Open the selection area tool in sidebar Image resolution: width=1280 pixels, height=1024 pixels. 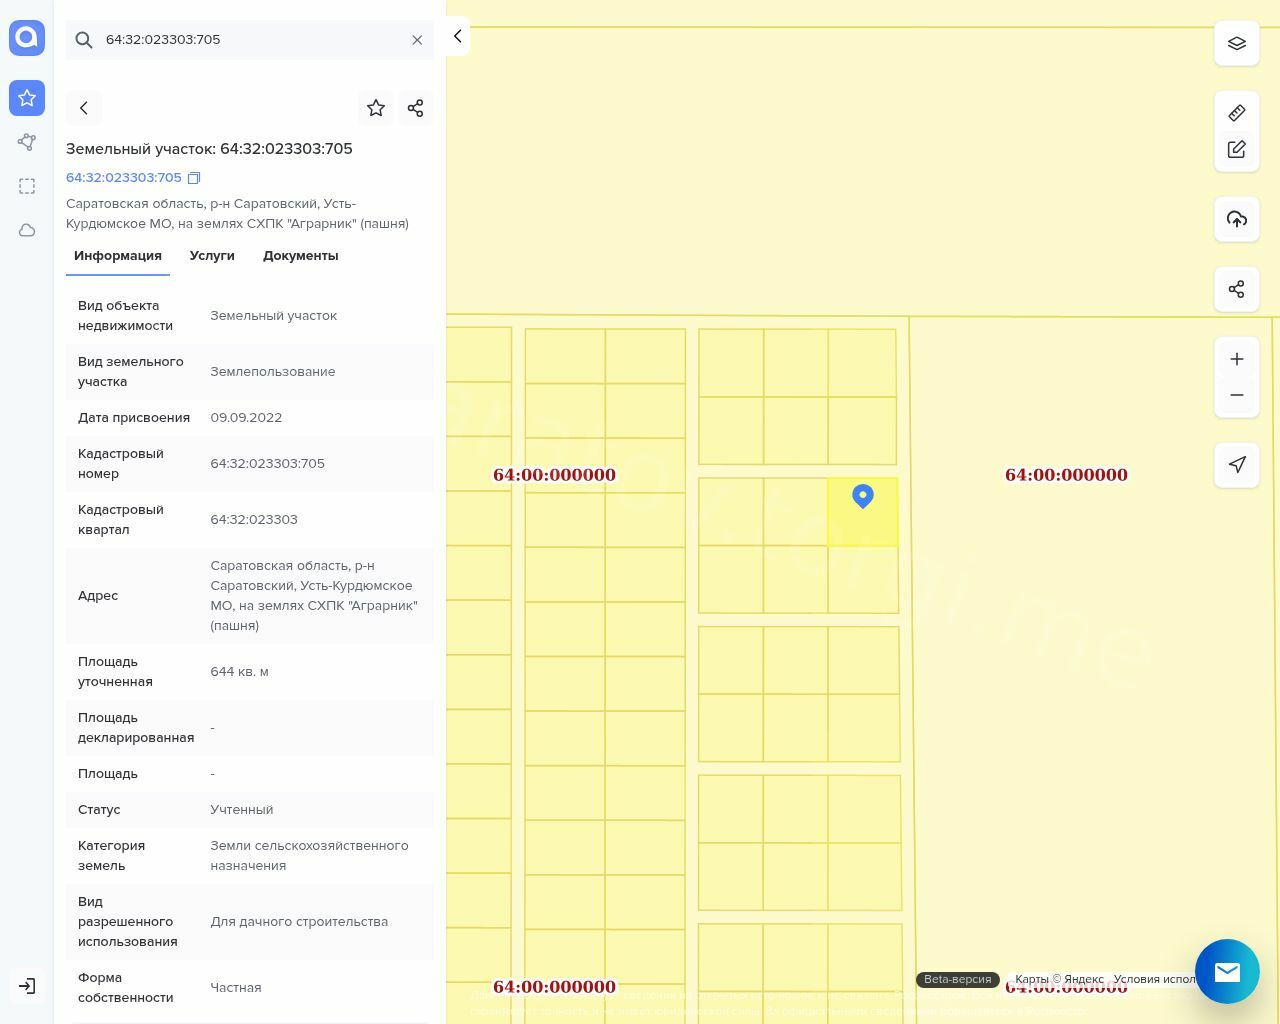27,186
